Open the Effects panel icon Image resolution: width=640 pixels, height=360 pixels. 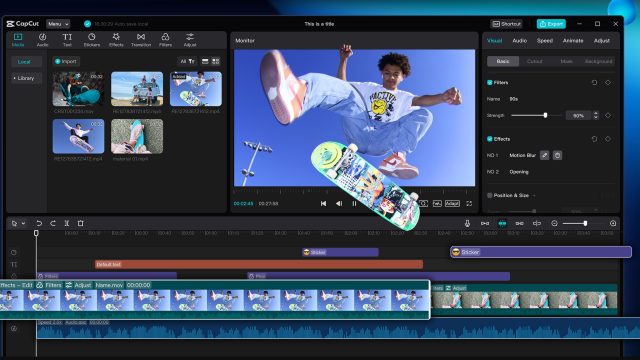point(116,40)
